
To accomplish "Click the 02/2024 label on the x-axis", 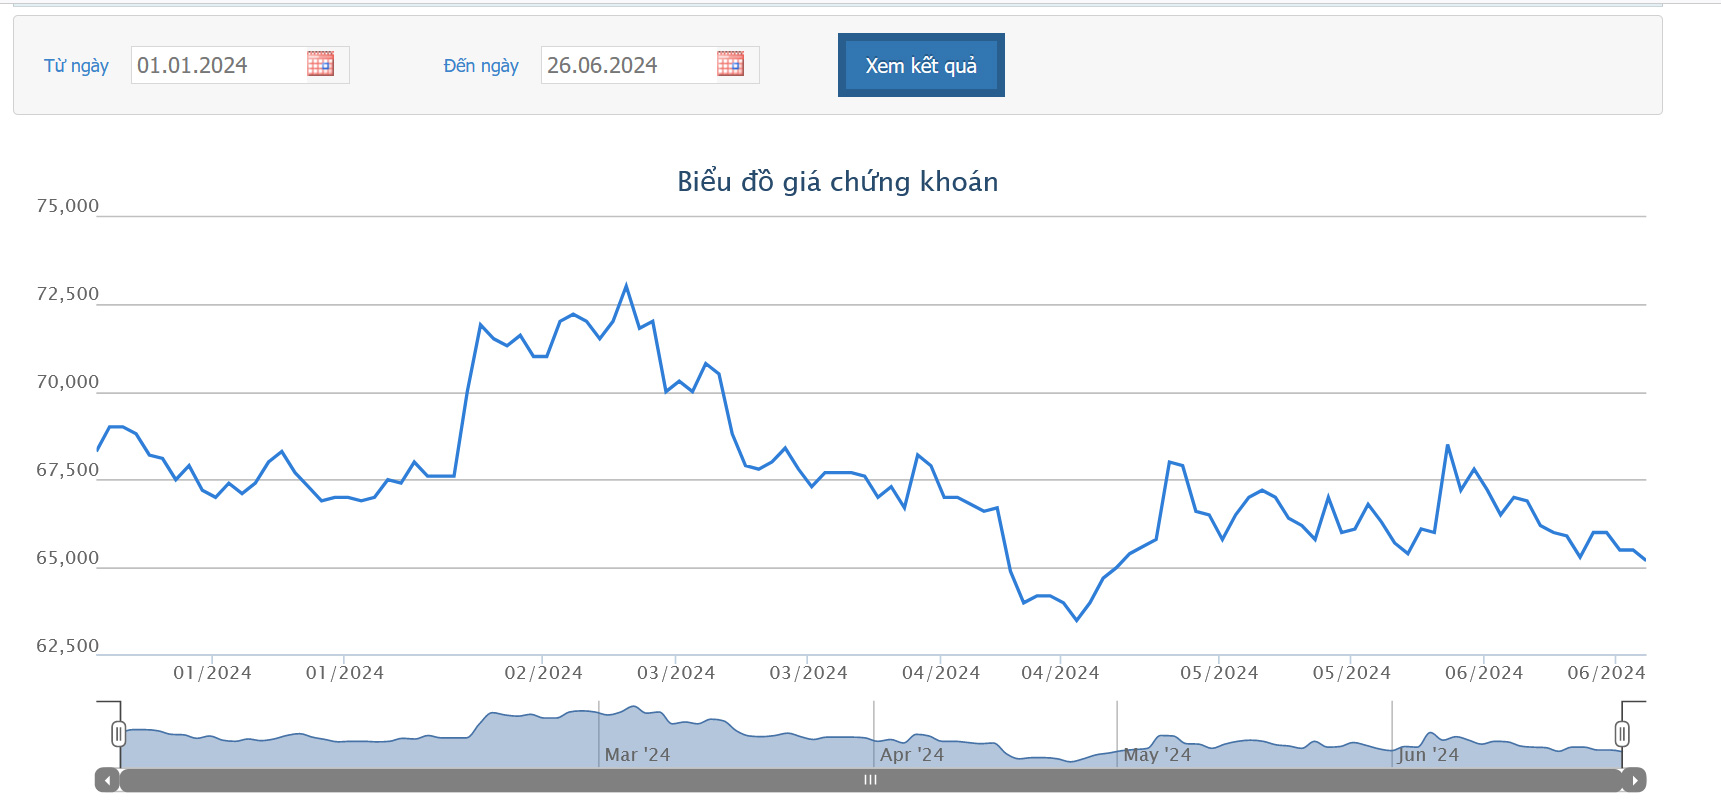I will click(x=543, y=673).
